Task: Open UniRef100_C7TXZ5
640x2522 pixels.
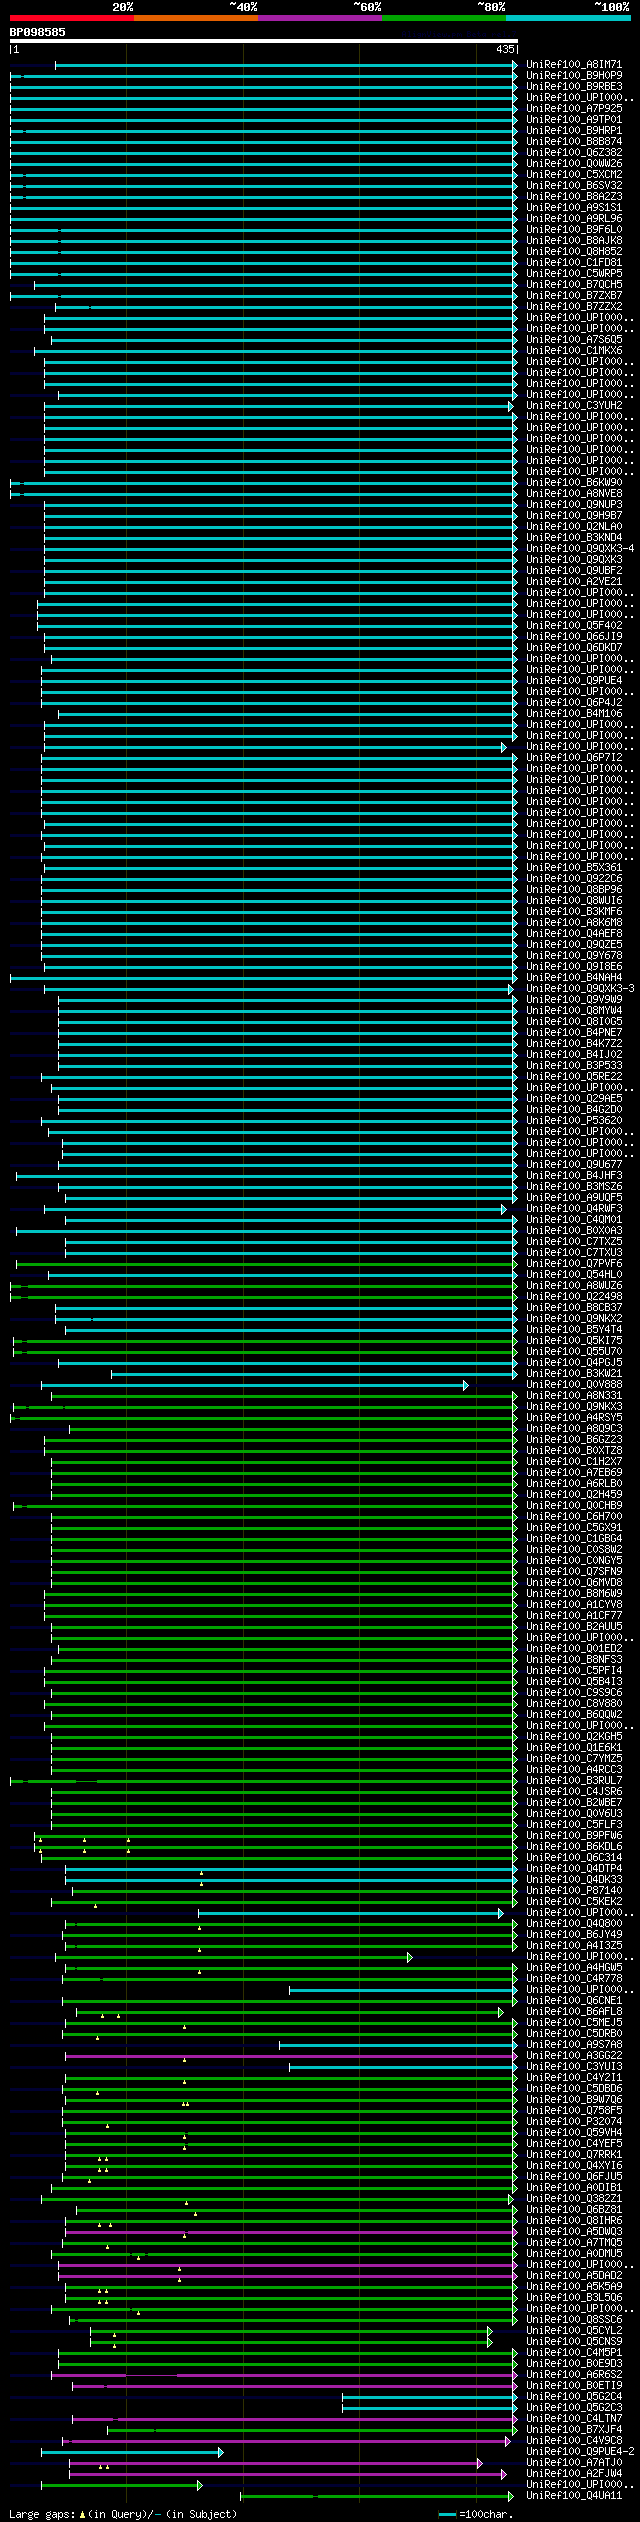Action: (x=574, y=1241)
